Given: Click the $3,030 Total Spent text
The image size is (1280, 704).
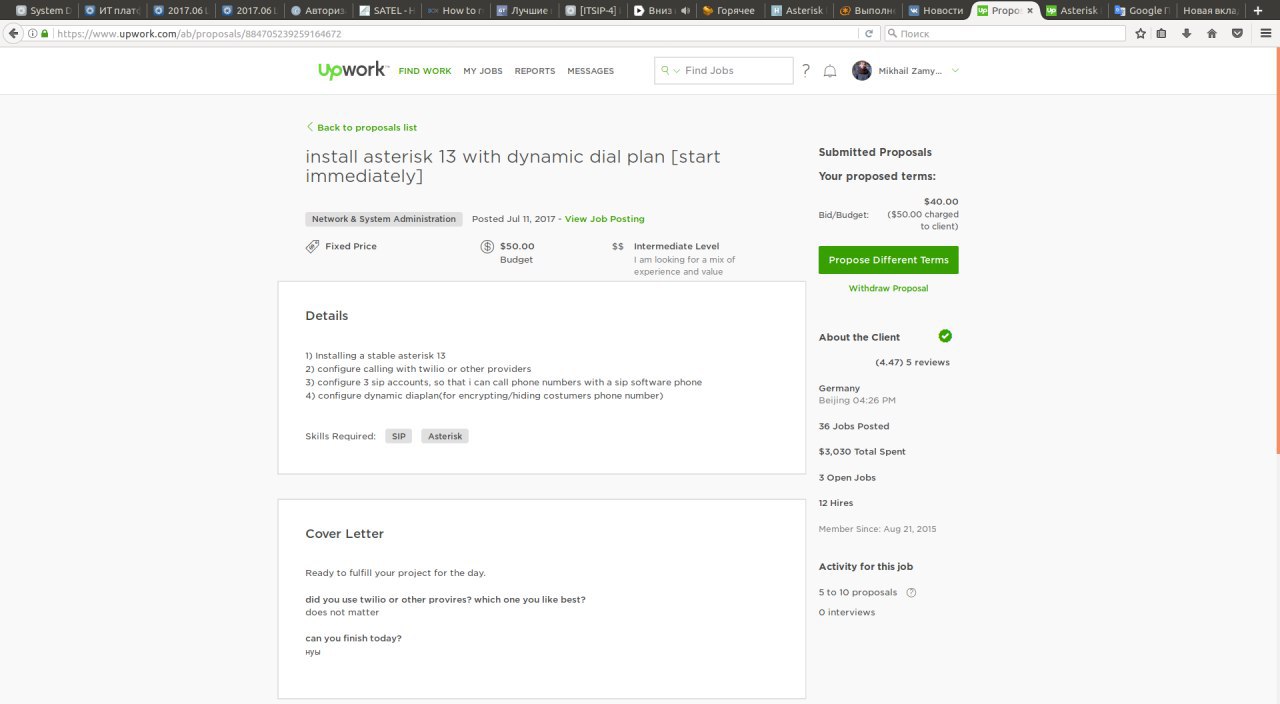Looking at the screenshot, I should coord(862,452).
